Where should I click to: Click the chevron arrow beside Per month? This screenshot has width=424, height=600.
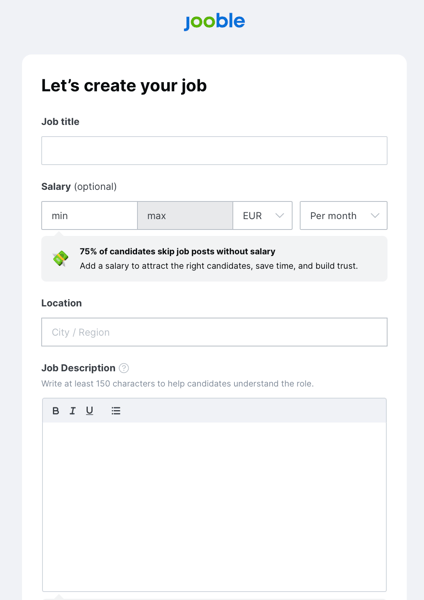pyautogui.click(x=375, y=215)
